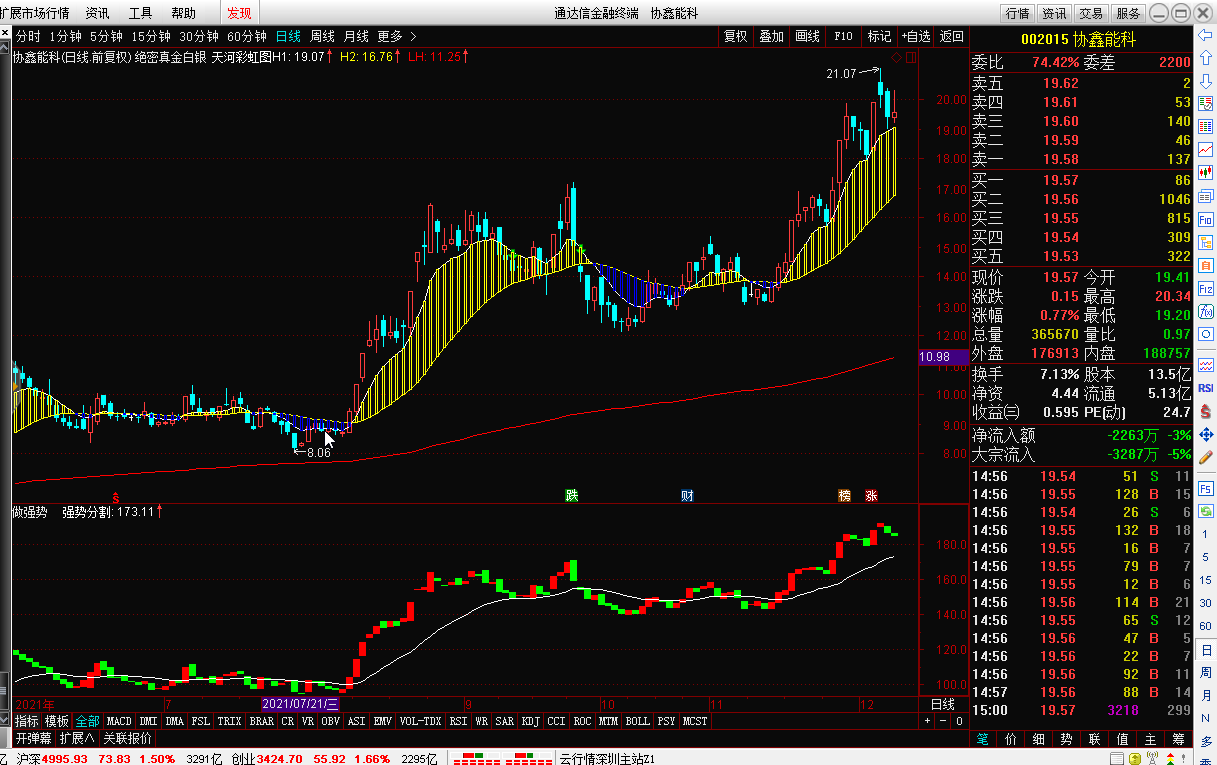Switch to the 交易 top tab
The height and width of the screenshot is (765, 1217).
[x=1091, y=13]
